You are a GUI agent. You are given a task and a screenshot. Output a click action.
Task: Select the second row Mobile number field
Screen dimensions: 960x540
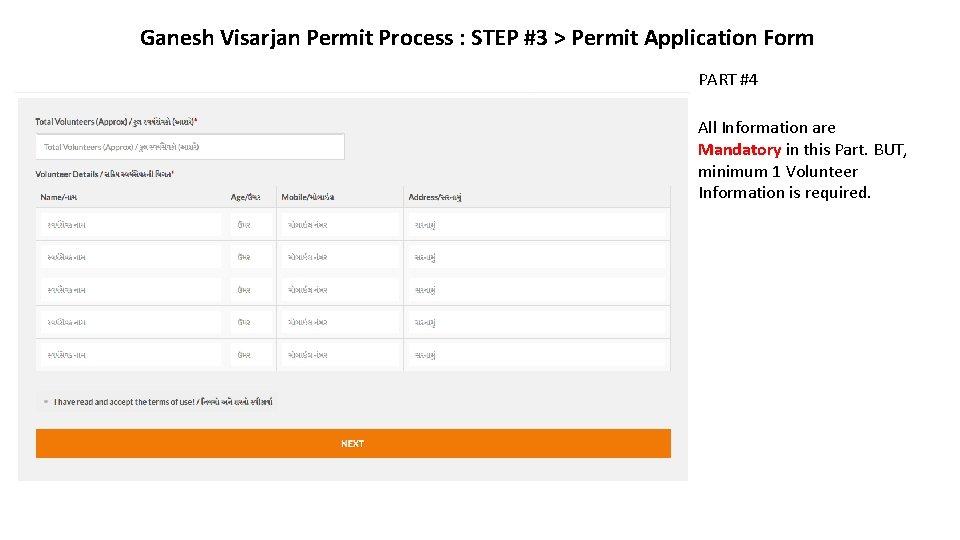point(340,257)
